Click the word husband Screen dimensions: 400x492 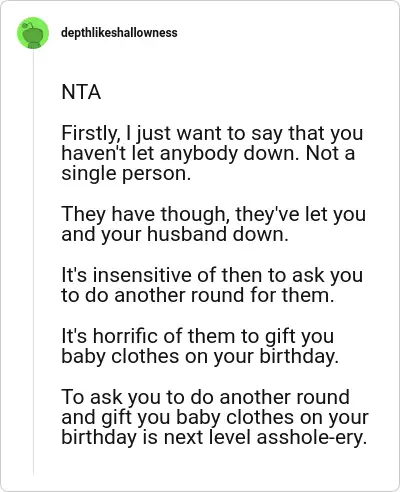tap(187, 234)
